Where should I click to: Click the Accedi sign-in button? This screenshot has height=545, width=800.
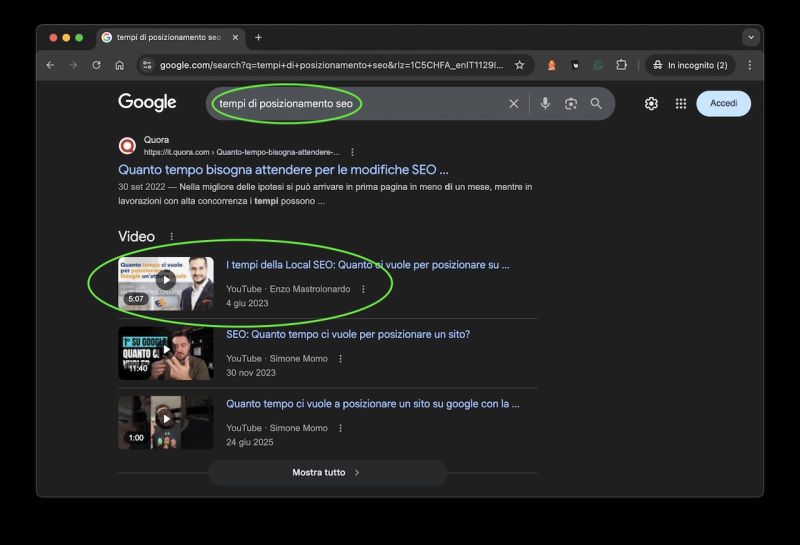[723, 103]
